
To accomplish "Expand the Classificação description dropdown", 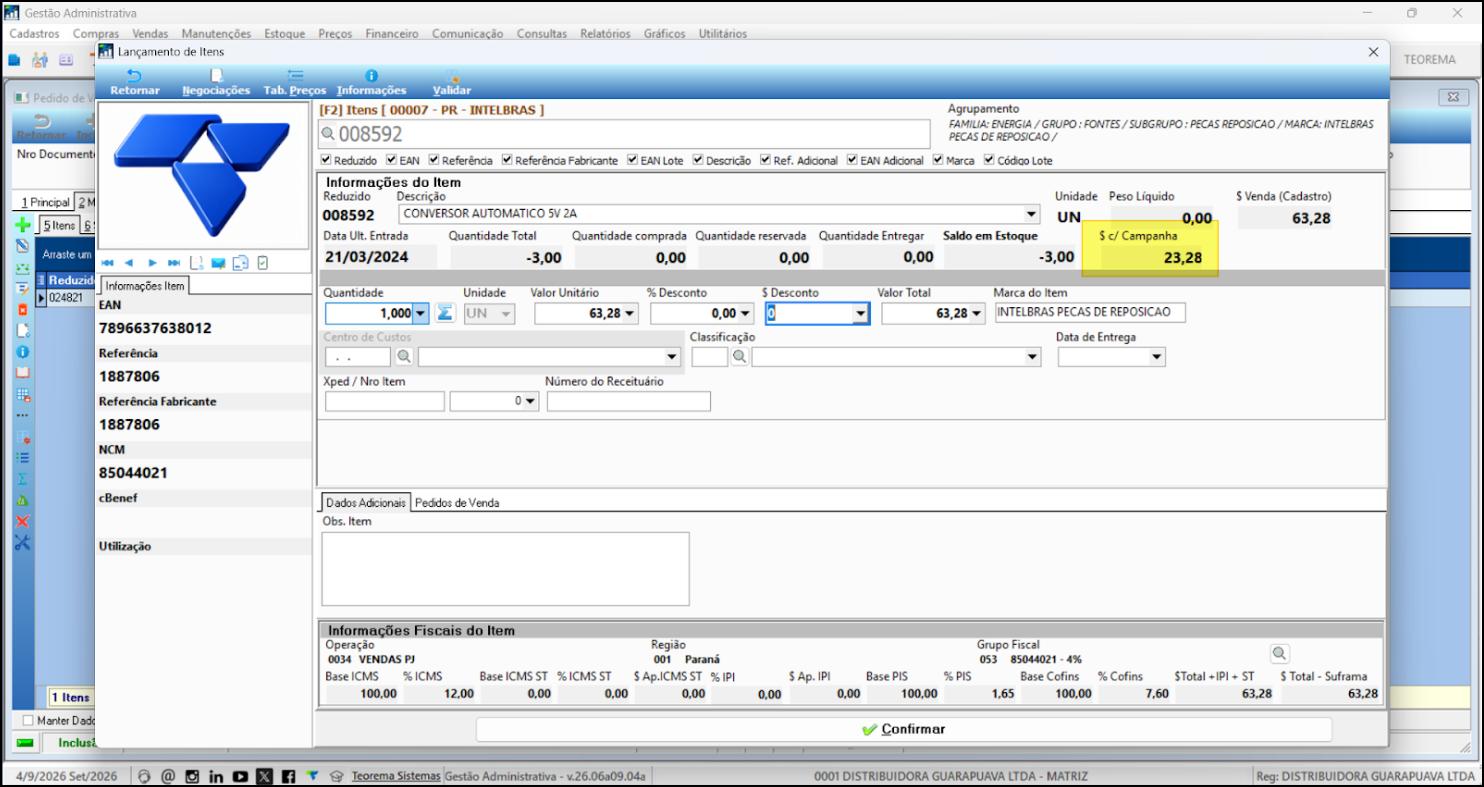I will (1033, 357).
